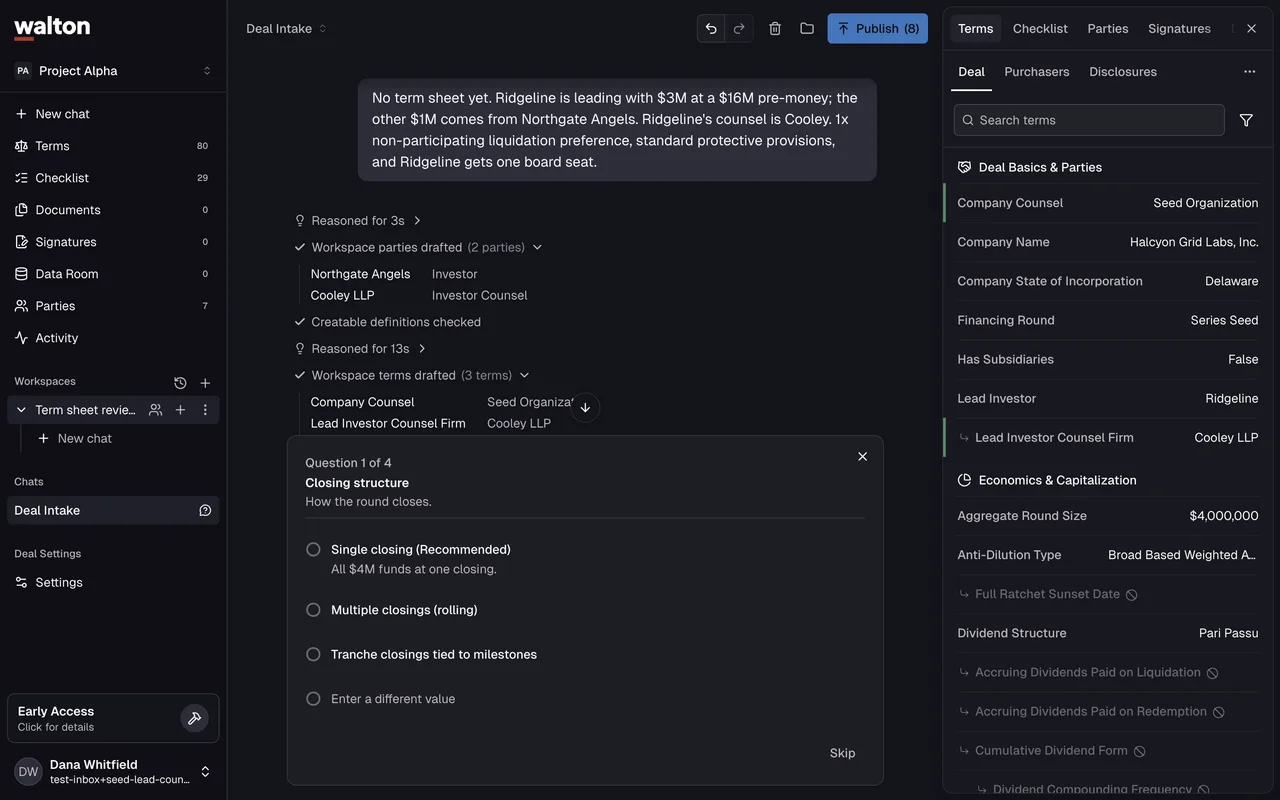This screenshot has width=1280, height=800.
Task: Open workspace history clock icon
Action: pos(180,382)
